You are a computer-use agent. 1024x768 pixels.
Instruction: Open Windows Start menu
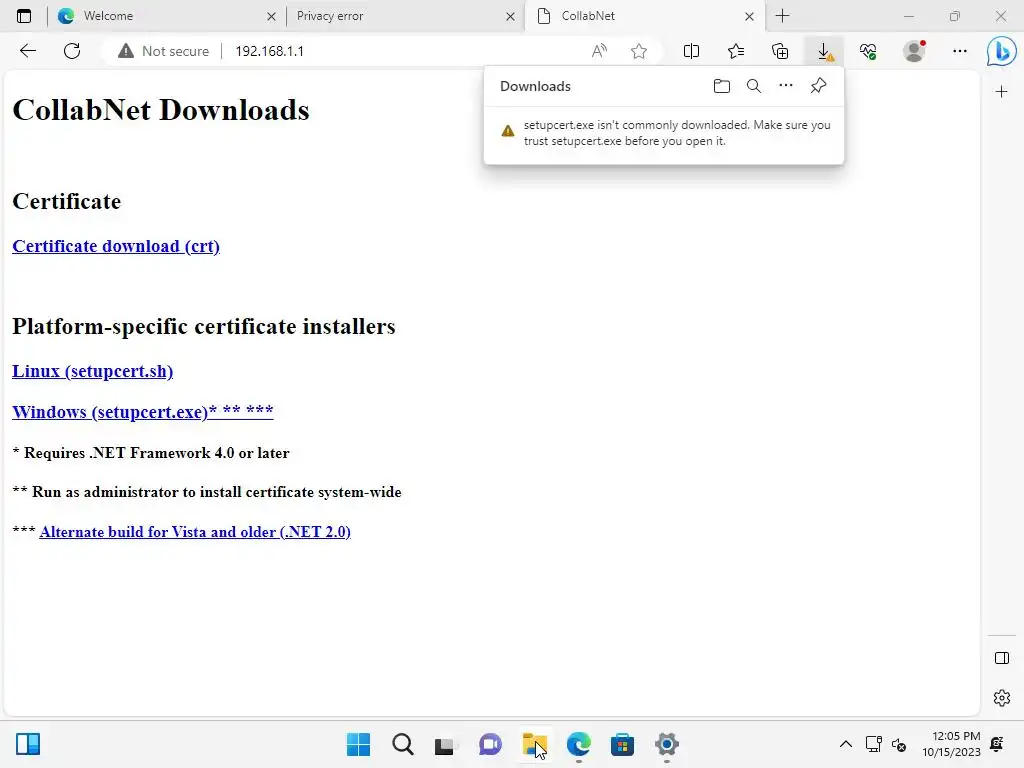click(x=358, y=744)
